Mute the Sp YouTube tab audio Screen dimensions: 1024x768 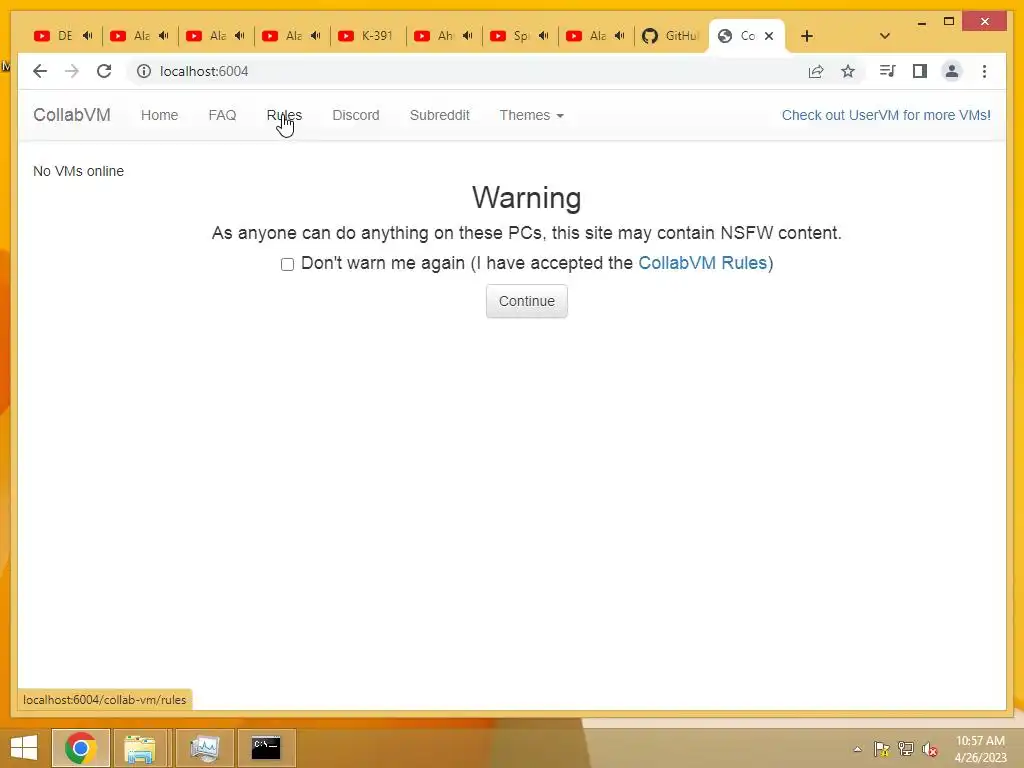tap(543, 36)
